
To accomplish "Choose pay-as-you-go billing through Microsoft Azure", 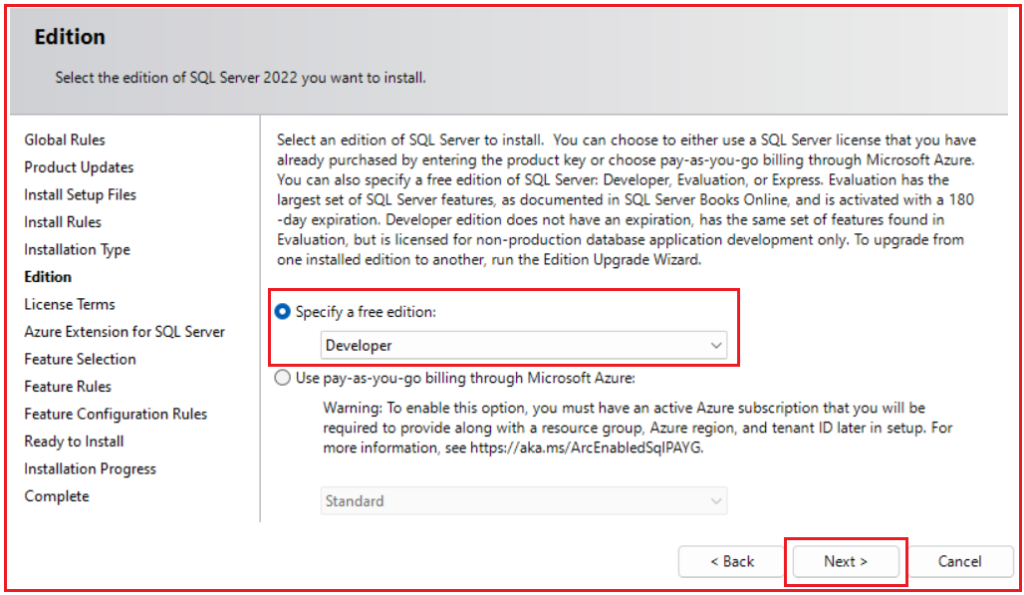I will click(282, 378).
